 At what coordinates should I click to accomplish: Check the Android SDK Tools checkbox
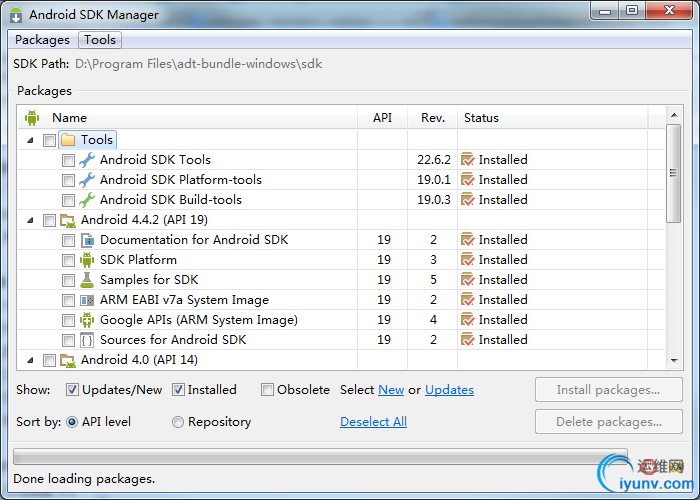click(68, 161)
